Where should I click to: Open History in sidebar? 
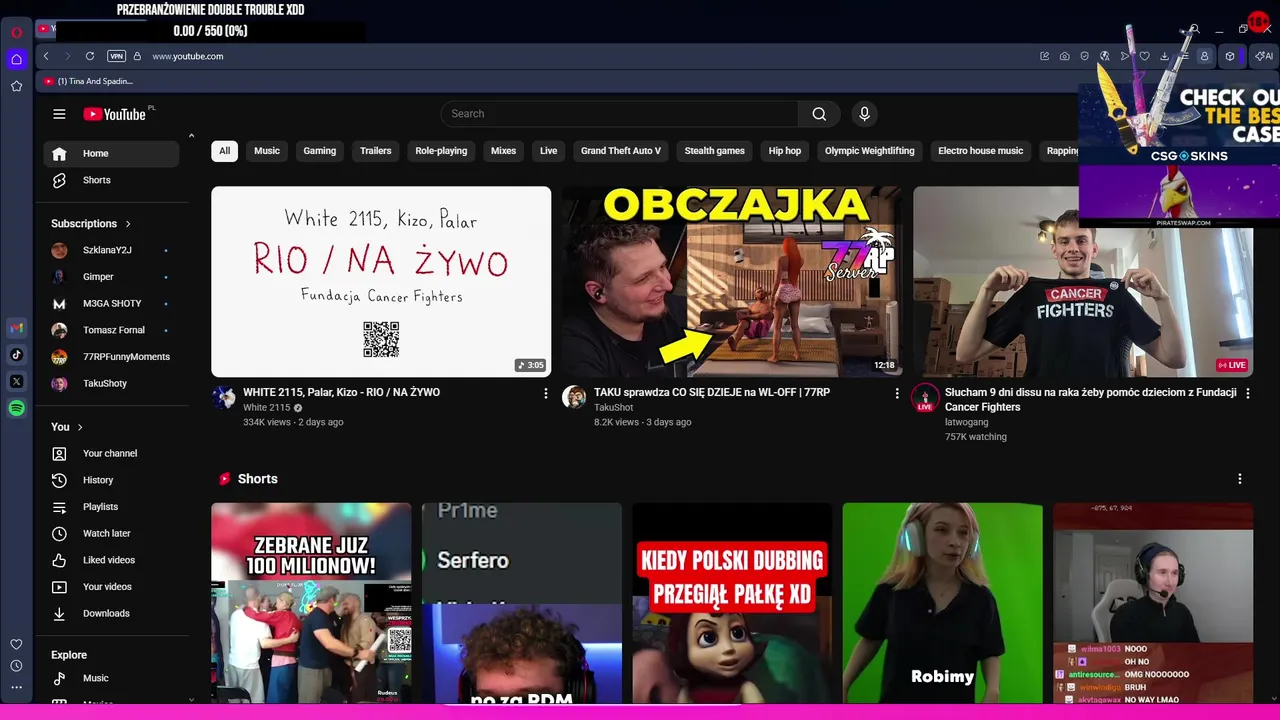tap(111, 480)
